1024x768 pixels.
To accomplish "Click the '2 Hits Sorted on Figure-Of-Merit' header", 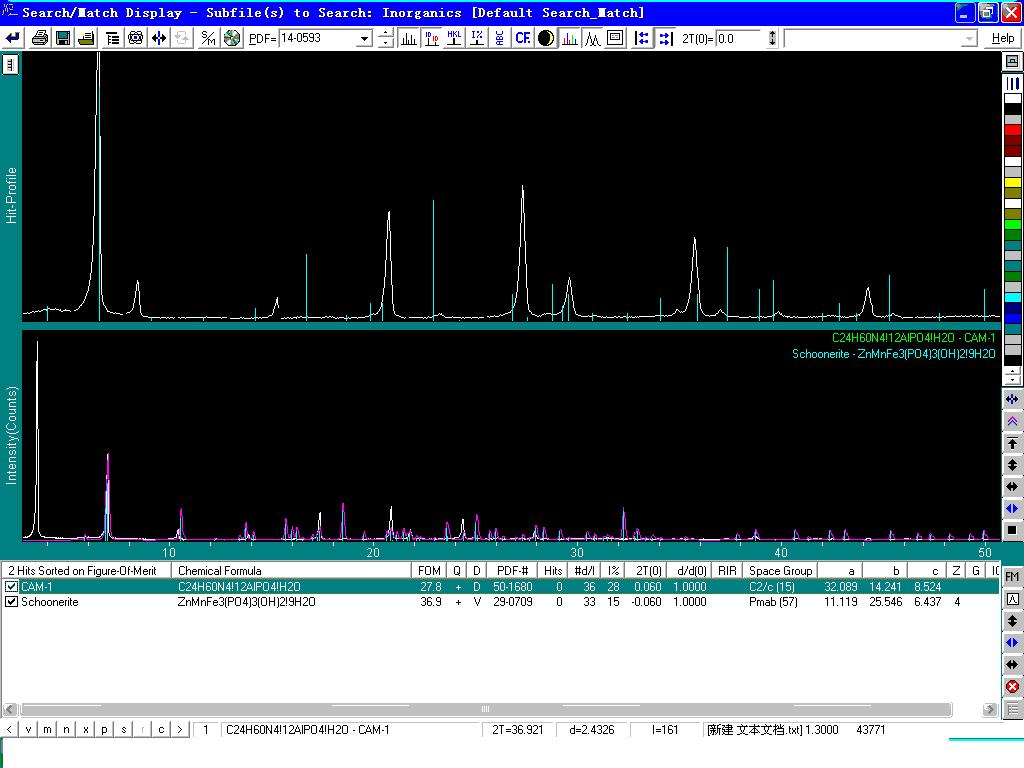I will 86,571.
